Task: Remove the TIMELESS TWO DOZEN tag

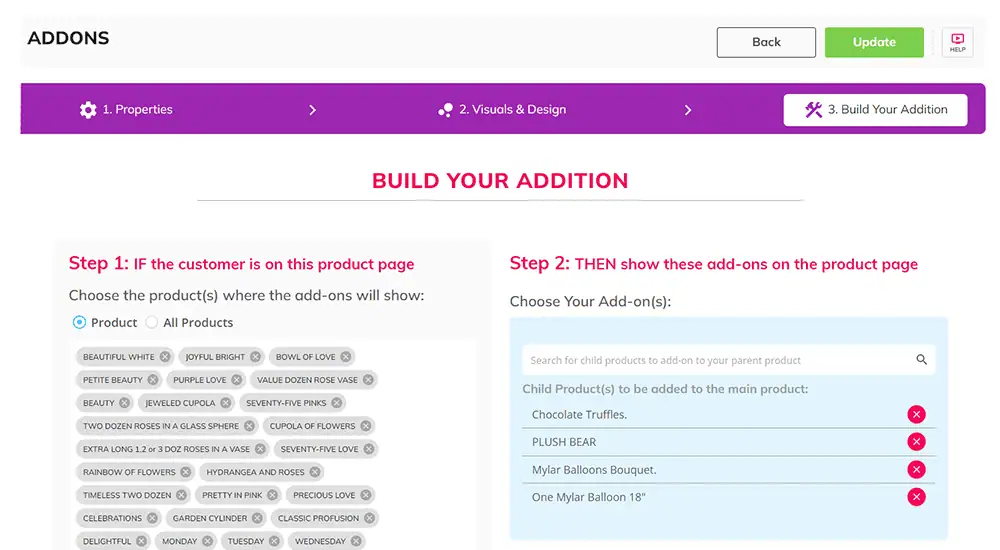Action: 182,495
